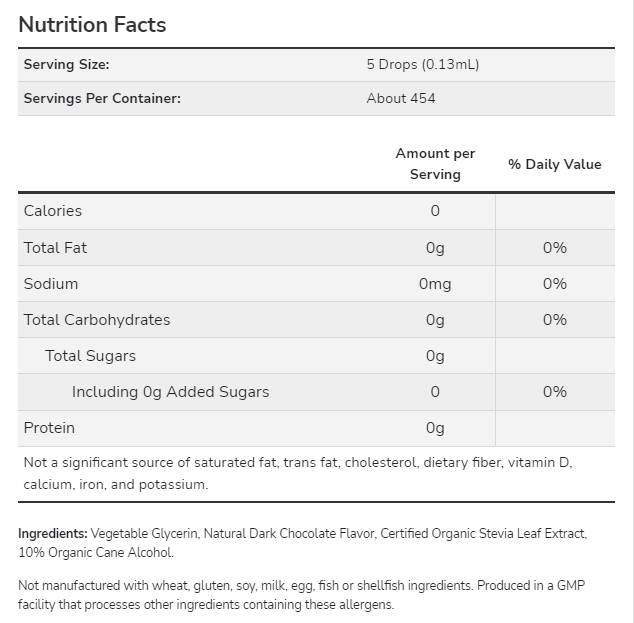This screenshot has width=634, height=623.
Task: Click the Total Fat 0% daily value
Action: pos(555,248)
